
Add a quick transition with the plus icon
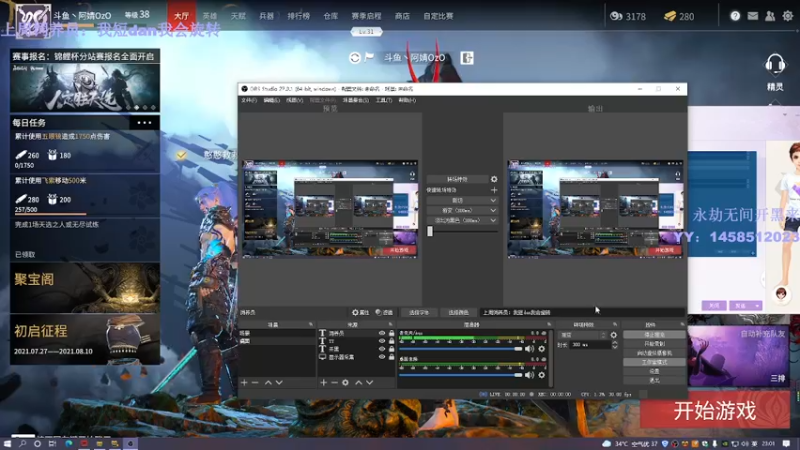tap(494, 190)
